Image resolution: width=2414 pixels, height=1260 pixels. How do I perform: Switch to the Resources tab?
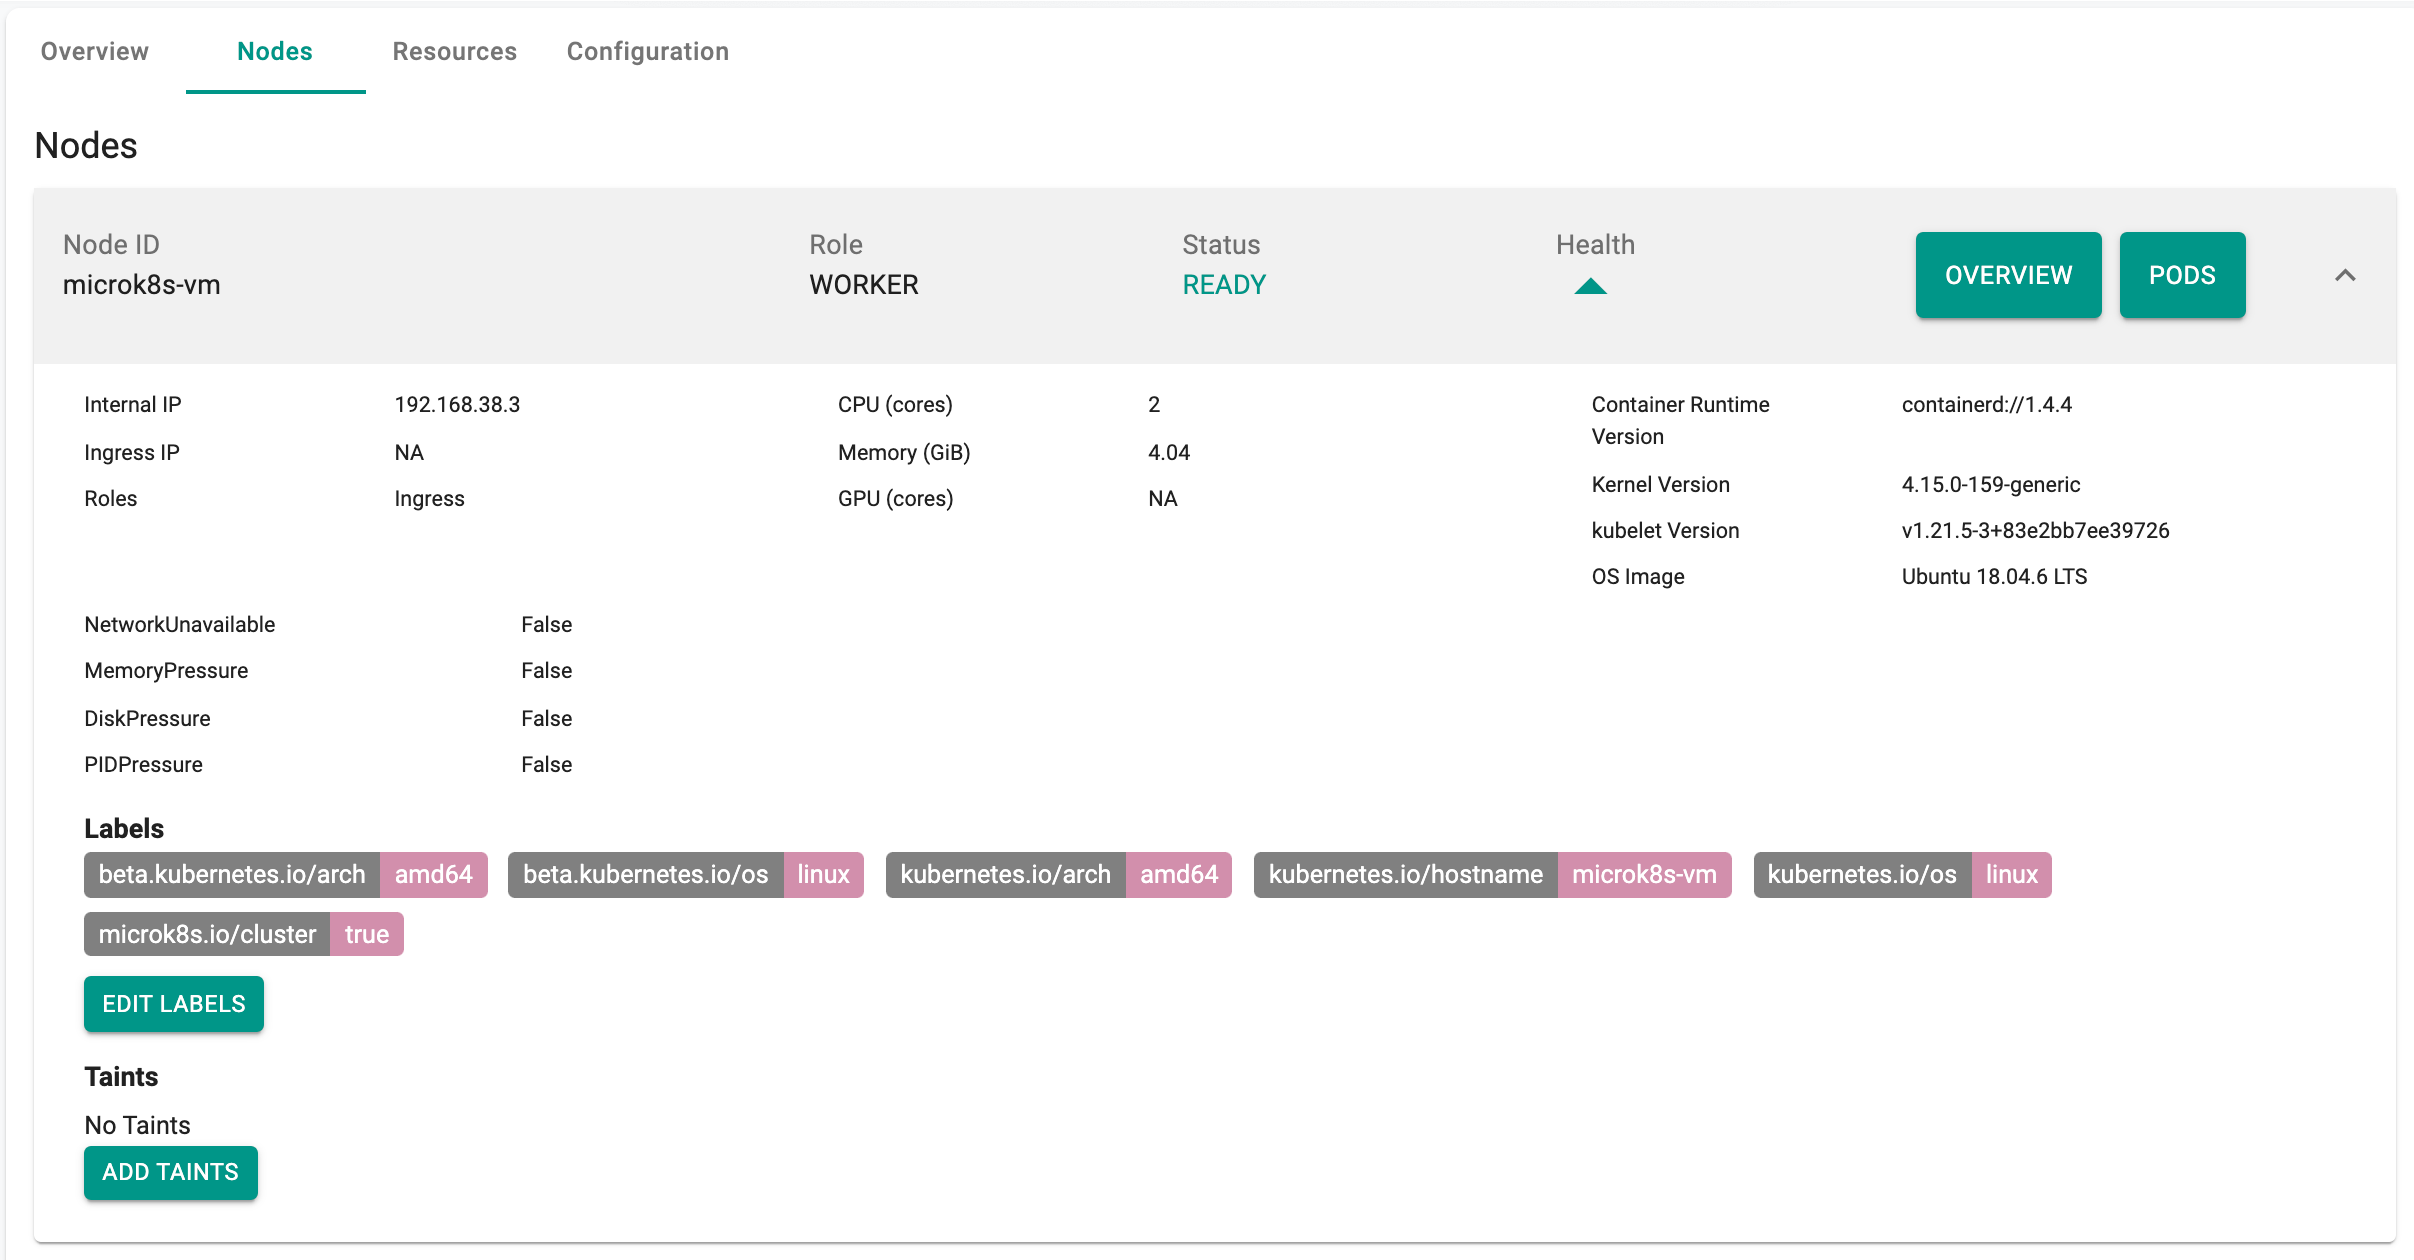tap(454, 51)
